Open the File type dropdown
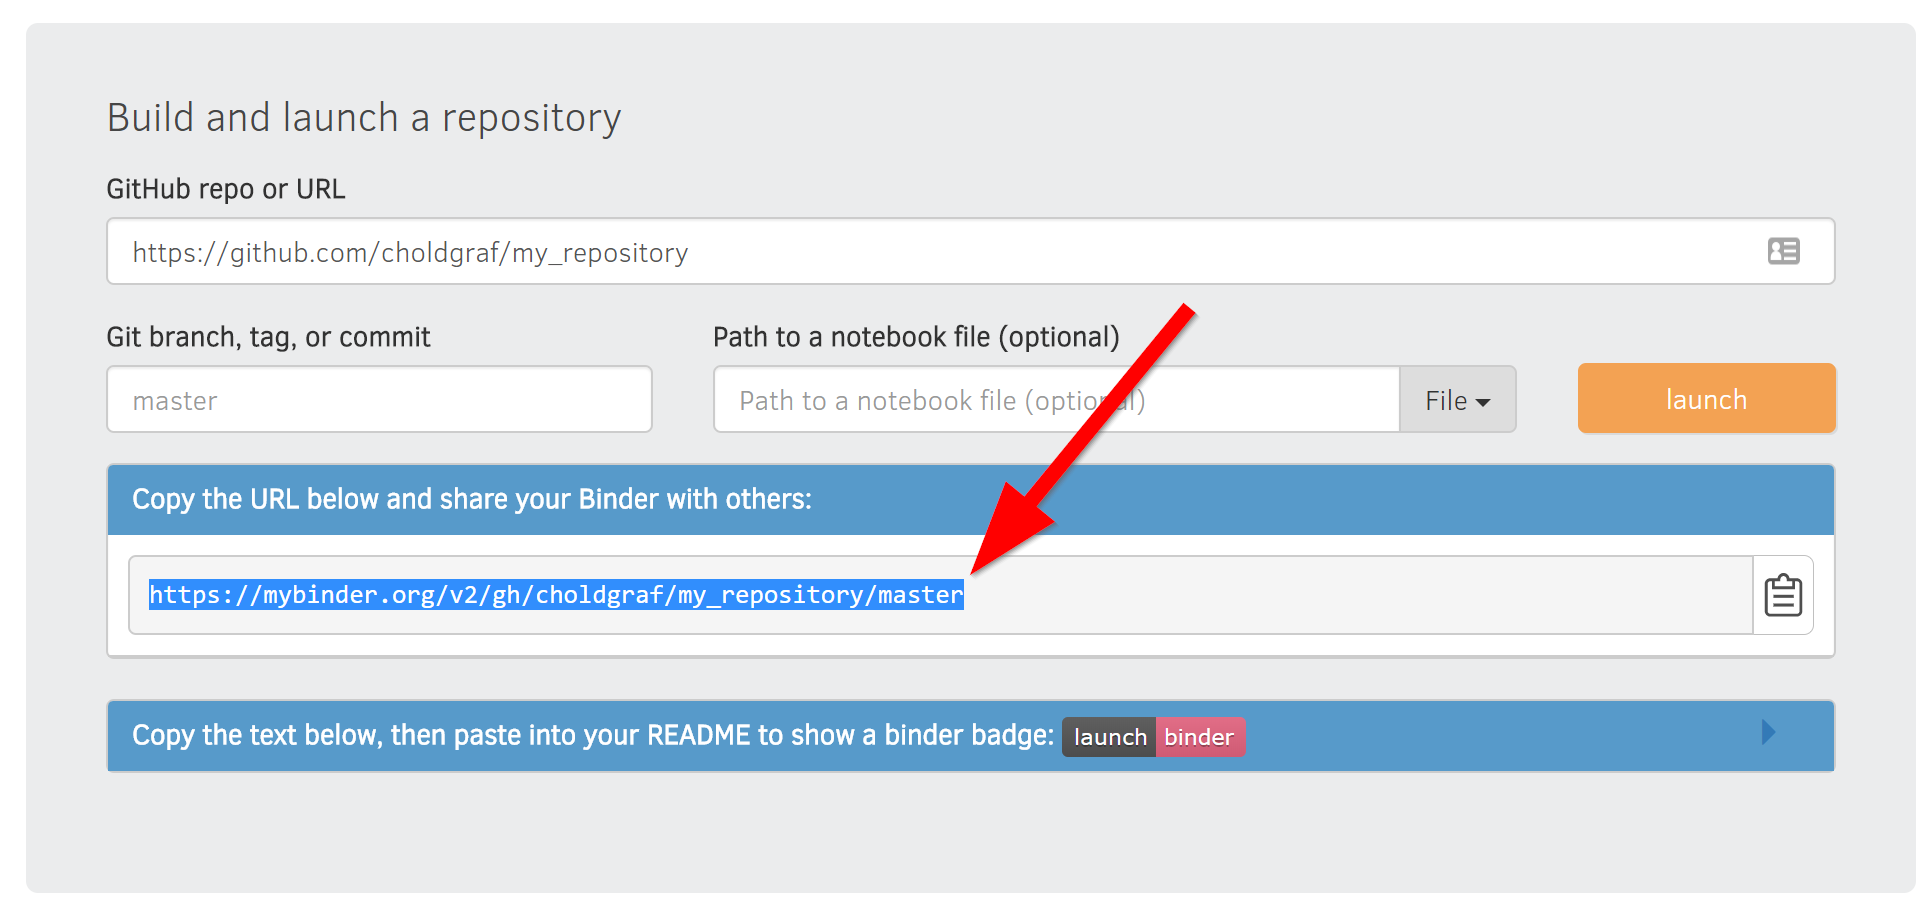1931x911 pixels. (x=1457, y=400)
